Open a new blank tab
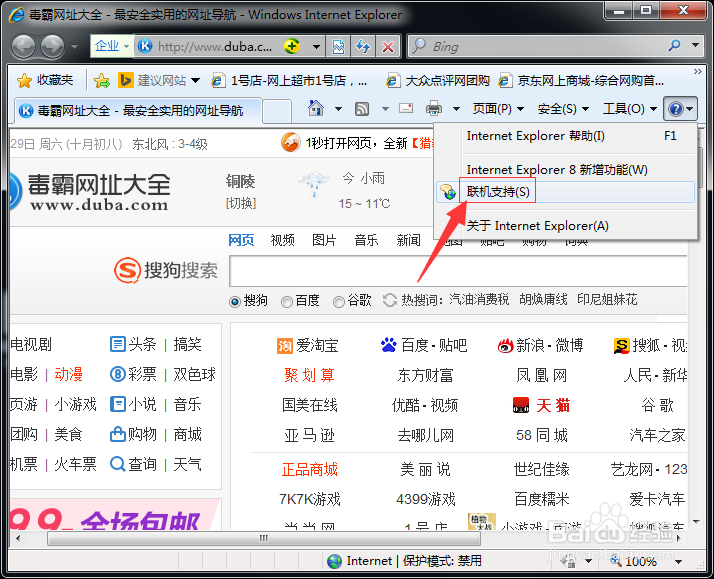 click(x=277, y=112)
